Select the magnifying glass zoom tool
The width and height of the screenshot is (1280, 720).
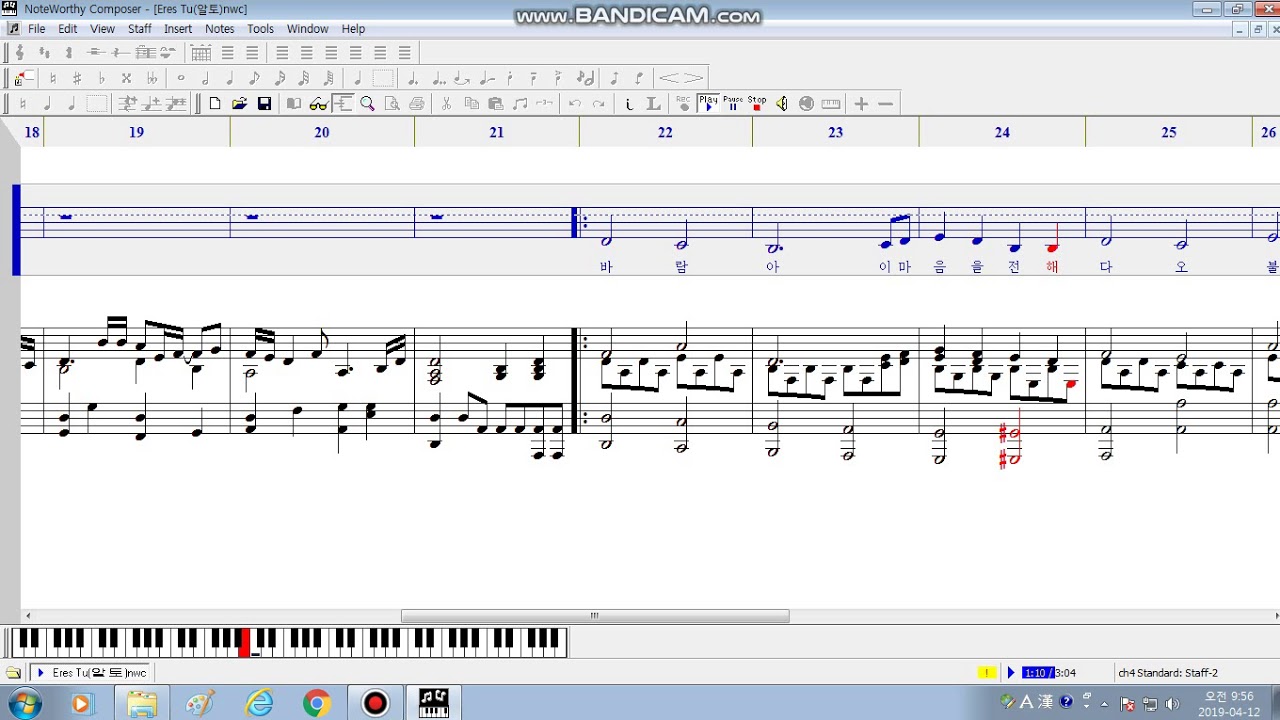click(367, 104)
